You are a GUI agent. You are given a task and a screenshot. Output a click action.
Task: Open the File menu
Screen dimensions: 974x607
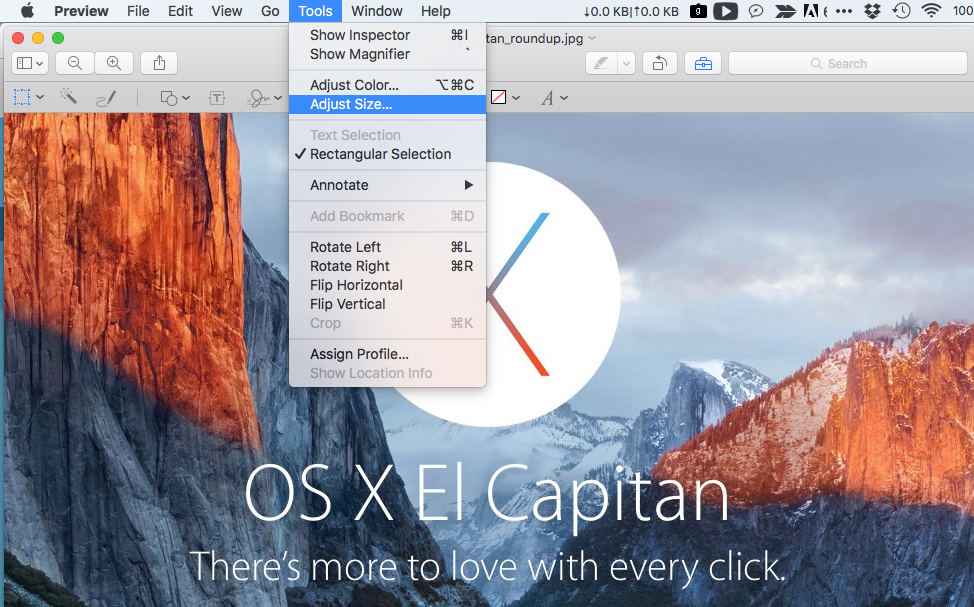[x=138, y=11]
